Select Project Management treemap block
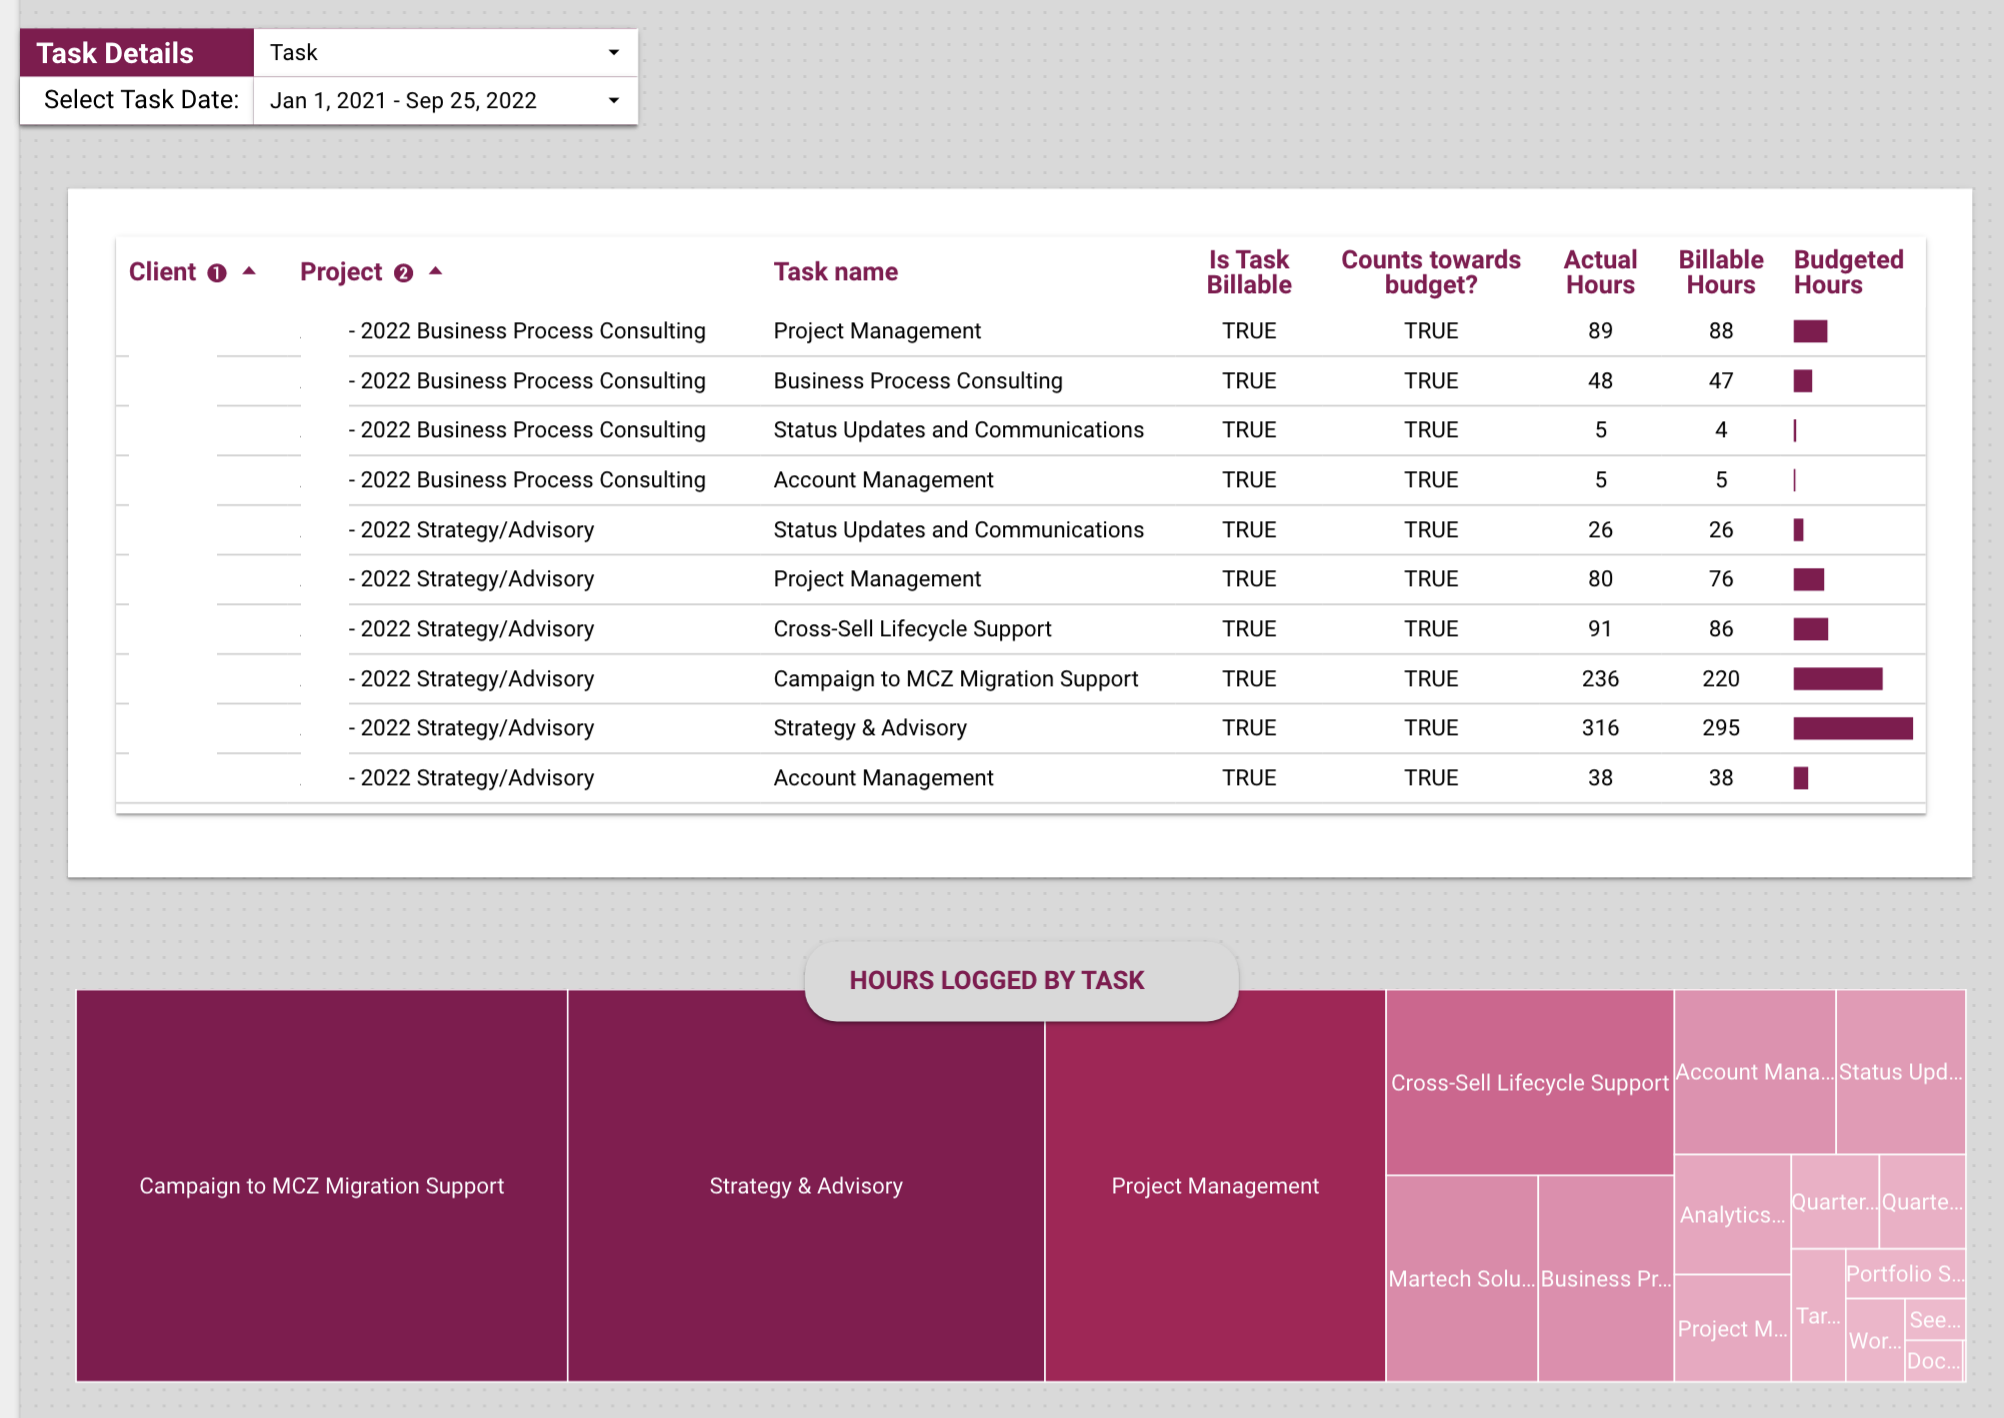2004x1418 pixels. (1214, 1186)
